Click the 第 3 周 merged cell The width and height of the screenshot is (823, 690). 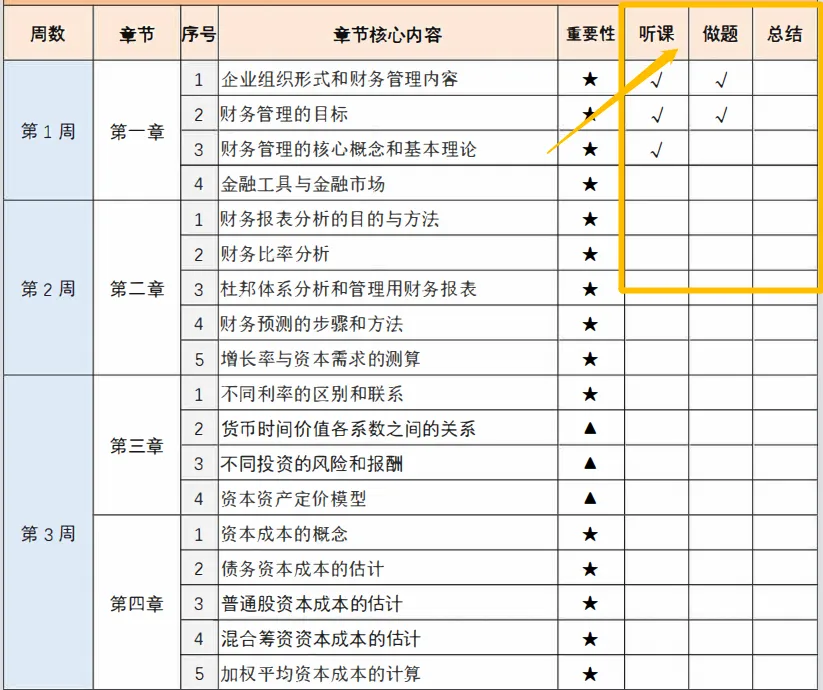point(48,533)
